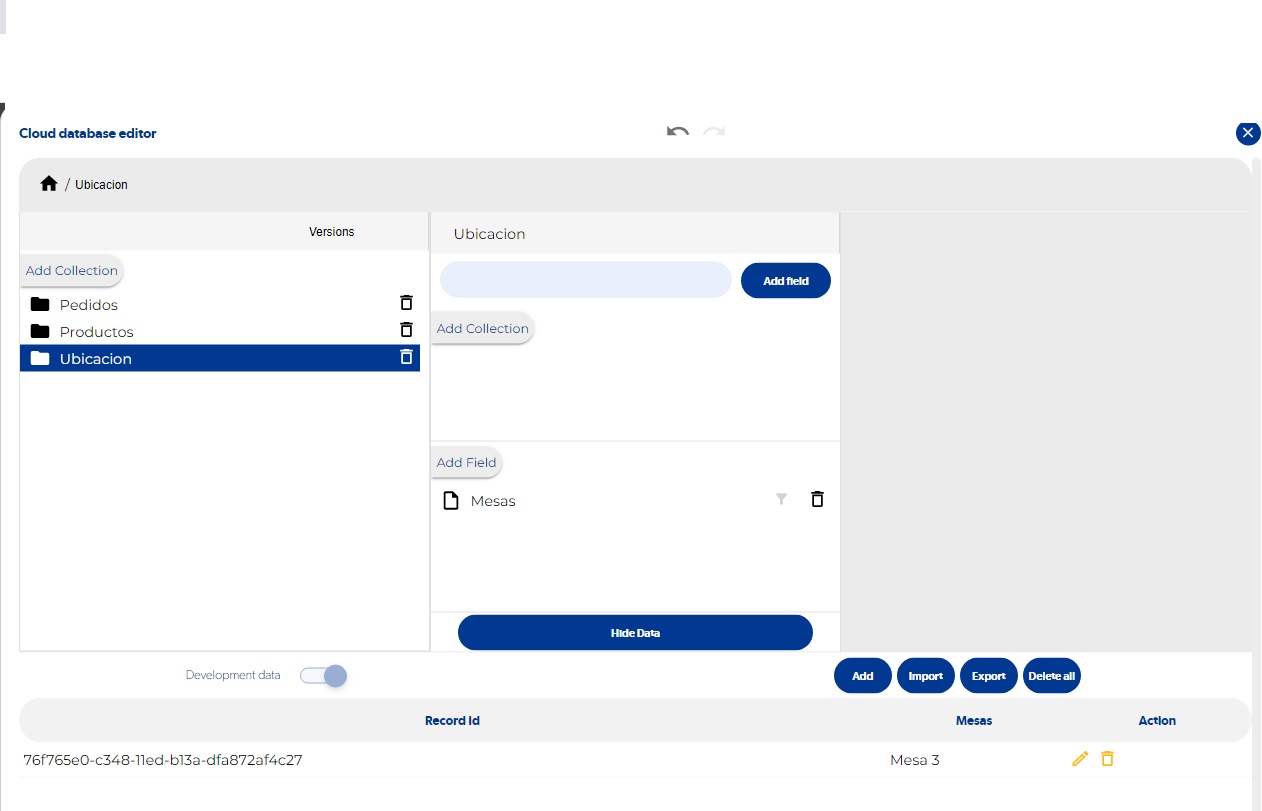Screen dimensions: 1262x811
Task: Open the filter icon on the Mesas field
Action: 781,499
